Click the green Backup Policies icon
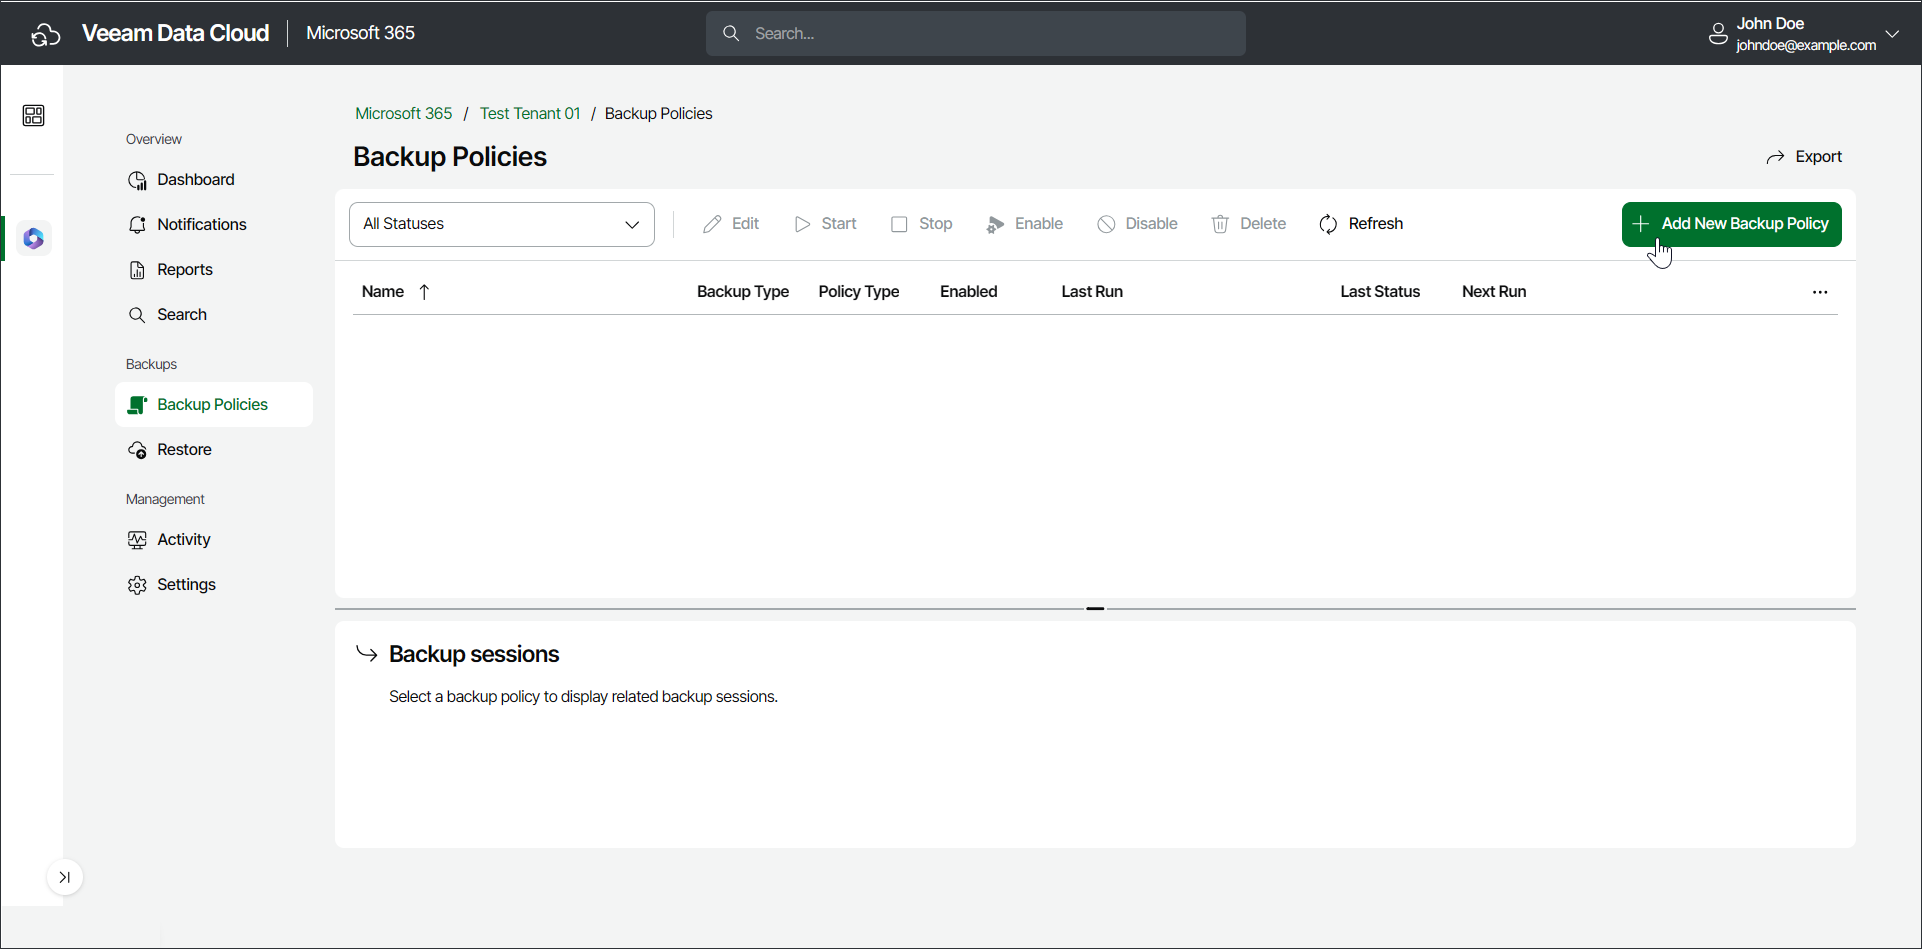 (137, 405)
